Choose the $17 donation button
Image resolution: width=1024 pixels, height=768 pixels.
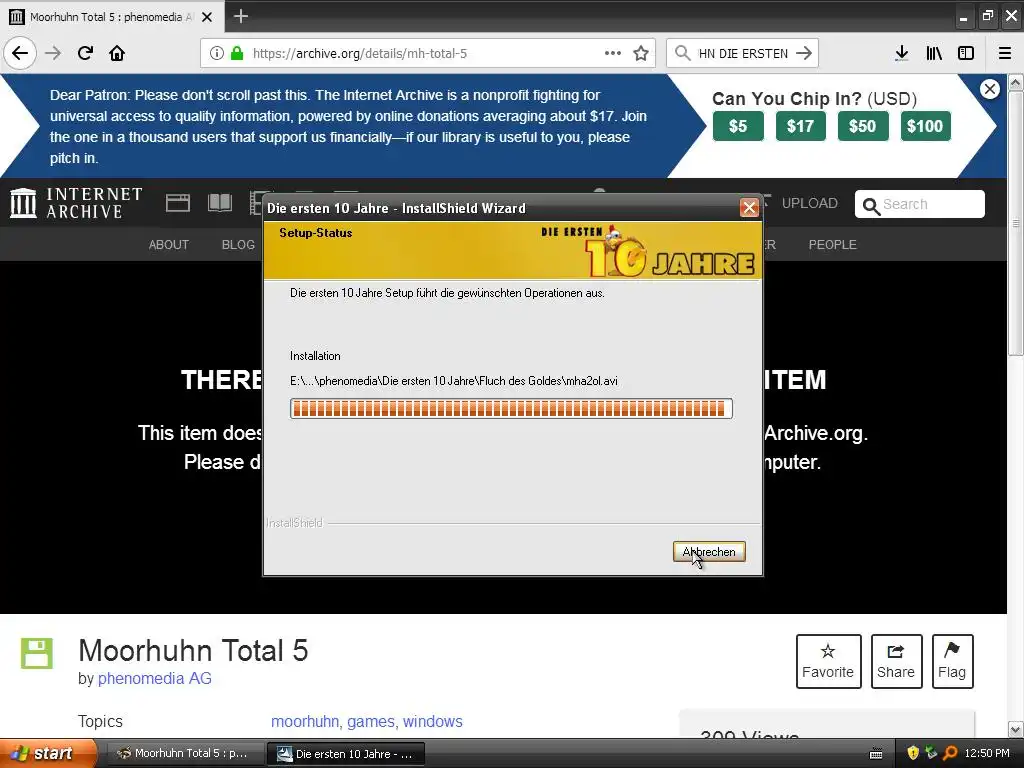pyautogui.click(x=801, y=126)
